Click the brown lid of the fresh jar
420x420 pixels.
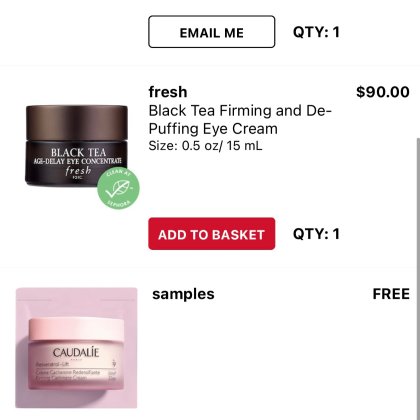coord(77,123)
